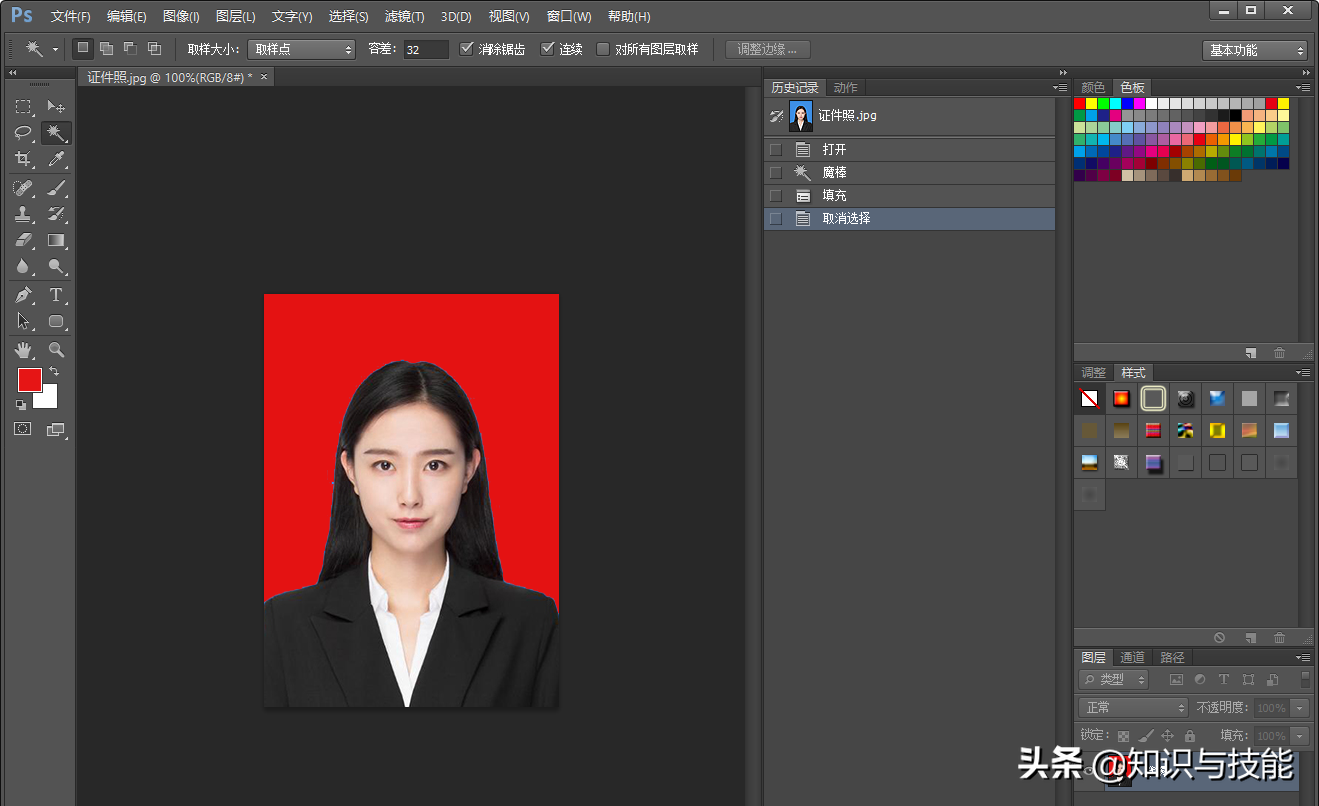Select the Zoom tool
The height and width of the screenshot is (806, 1319).
click(x=56, y=350)
